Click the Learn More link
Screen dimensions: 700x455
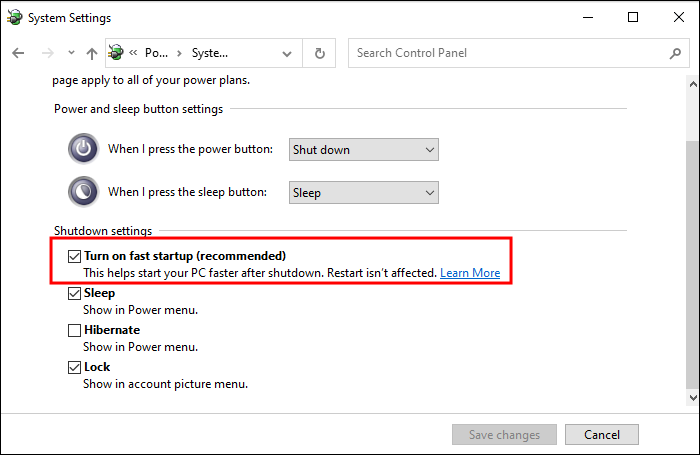(470, 273)
